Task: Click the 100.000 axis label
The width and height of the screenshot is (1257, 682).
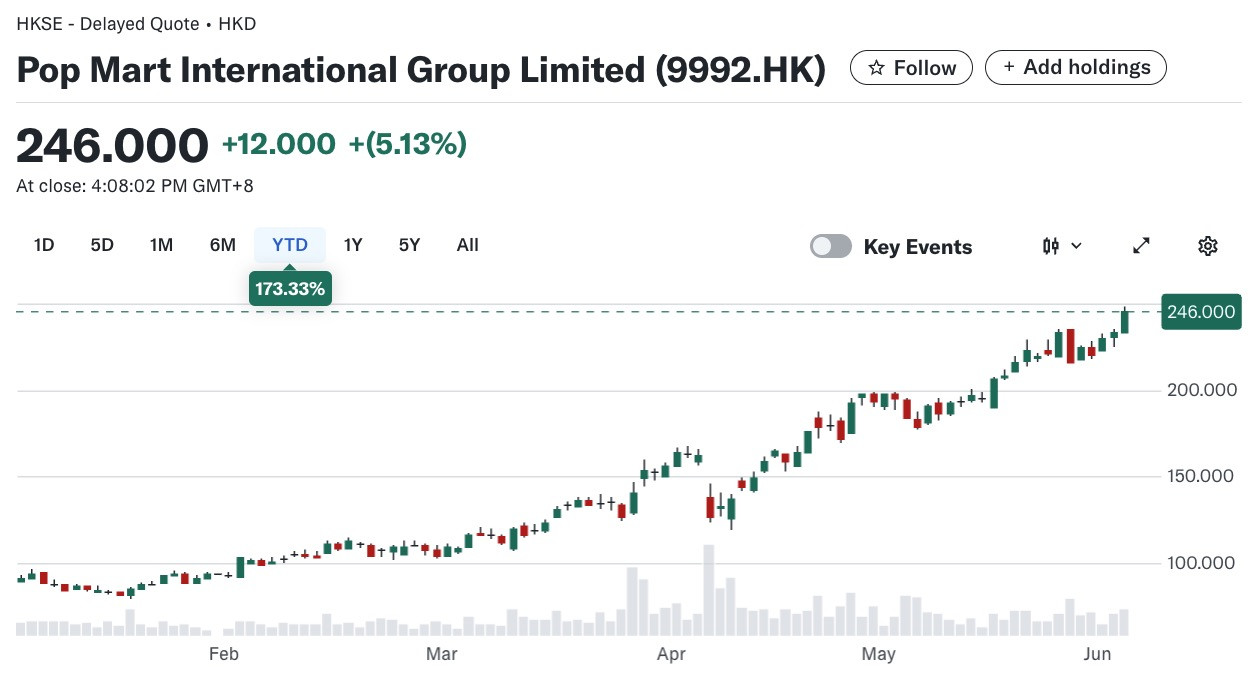Action: 1201,563
